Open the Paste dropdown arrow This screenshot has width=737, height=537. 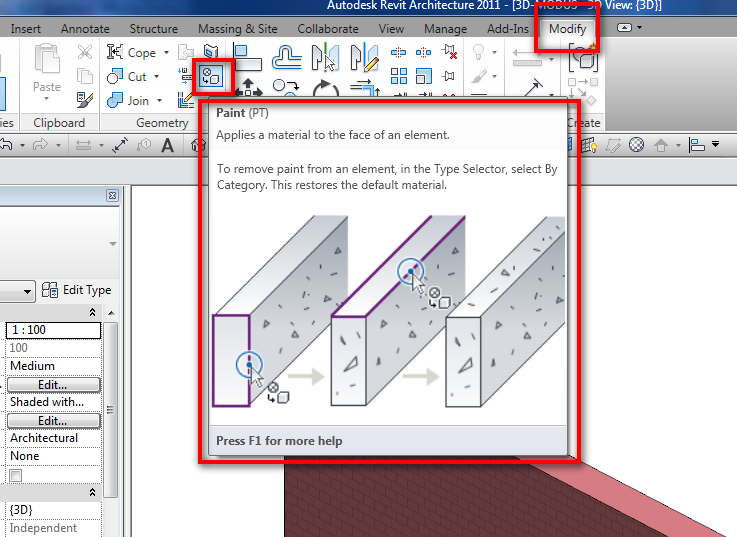coord(47,99)
